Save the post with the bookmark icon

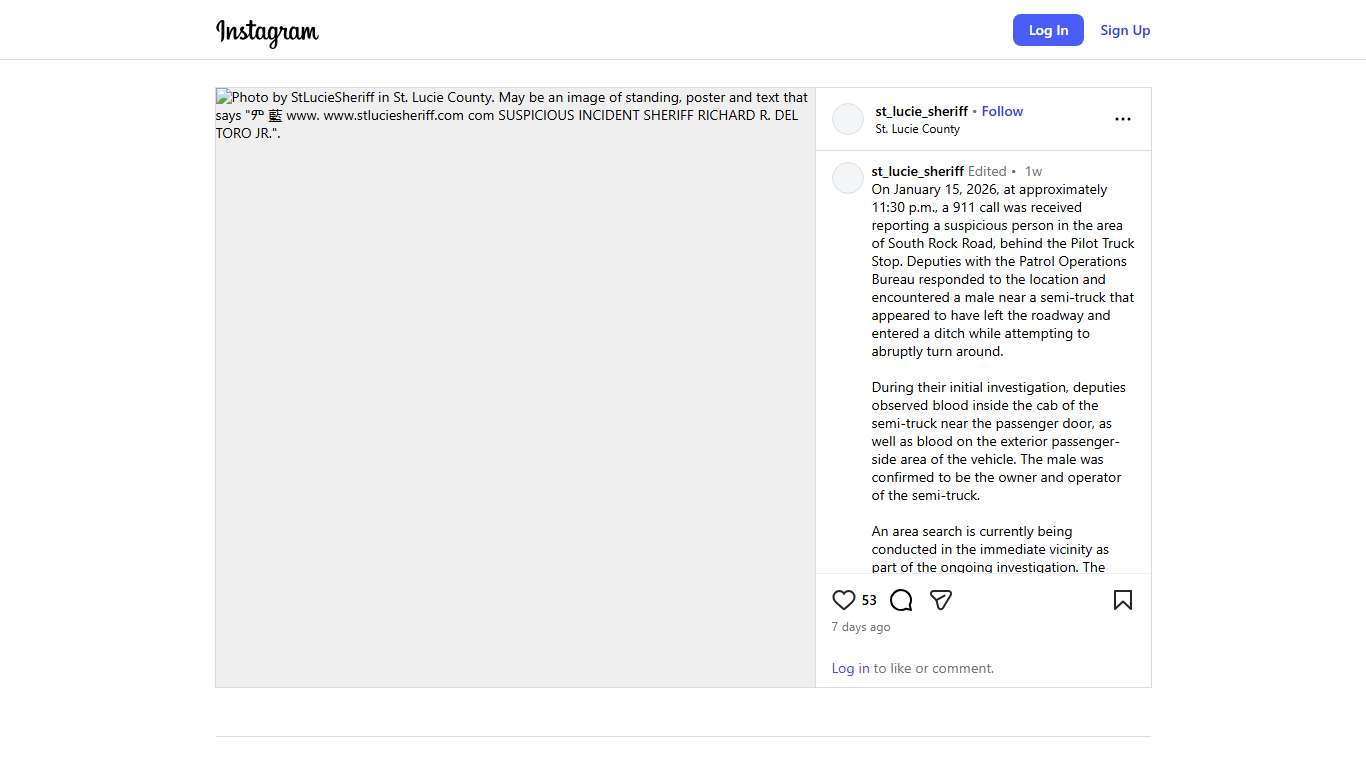(x=1123, y=600)
